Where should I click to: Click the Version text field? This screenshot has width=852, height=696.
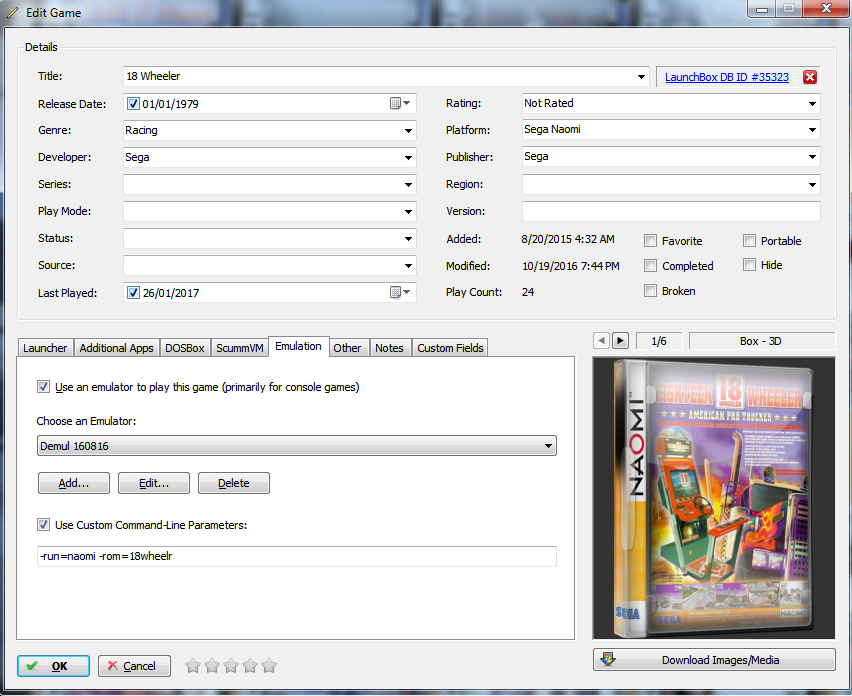click(671, 211)
